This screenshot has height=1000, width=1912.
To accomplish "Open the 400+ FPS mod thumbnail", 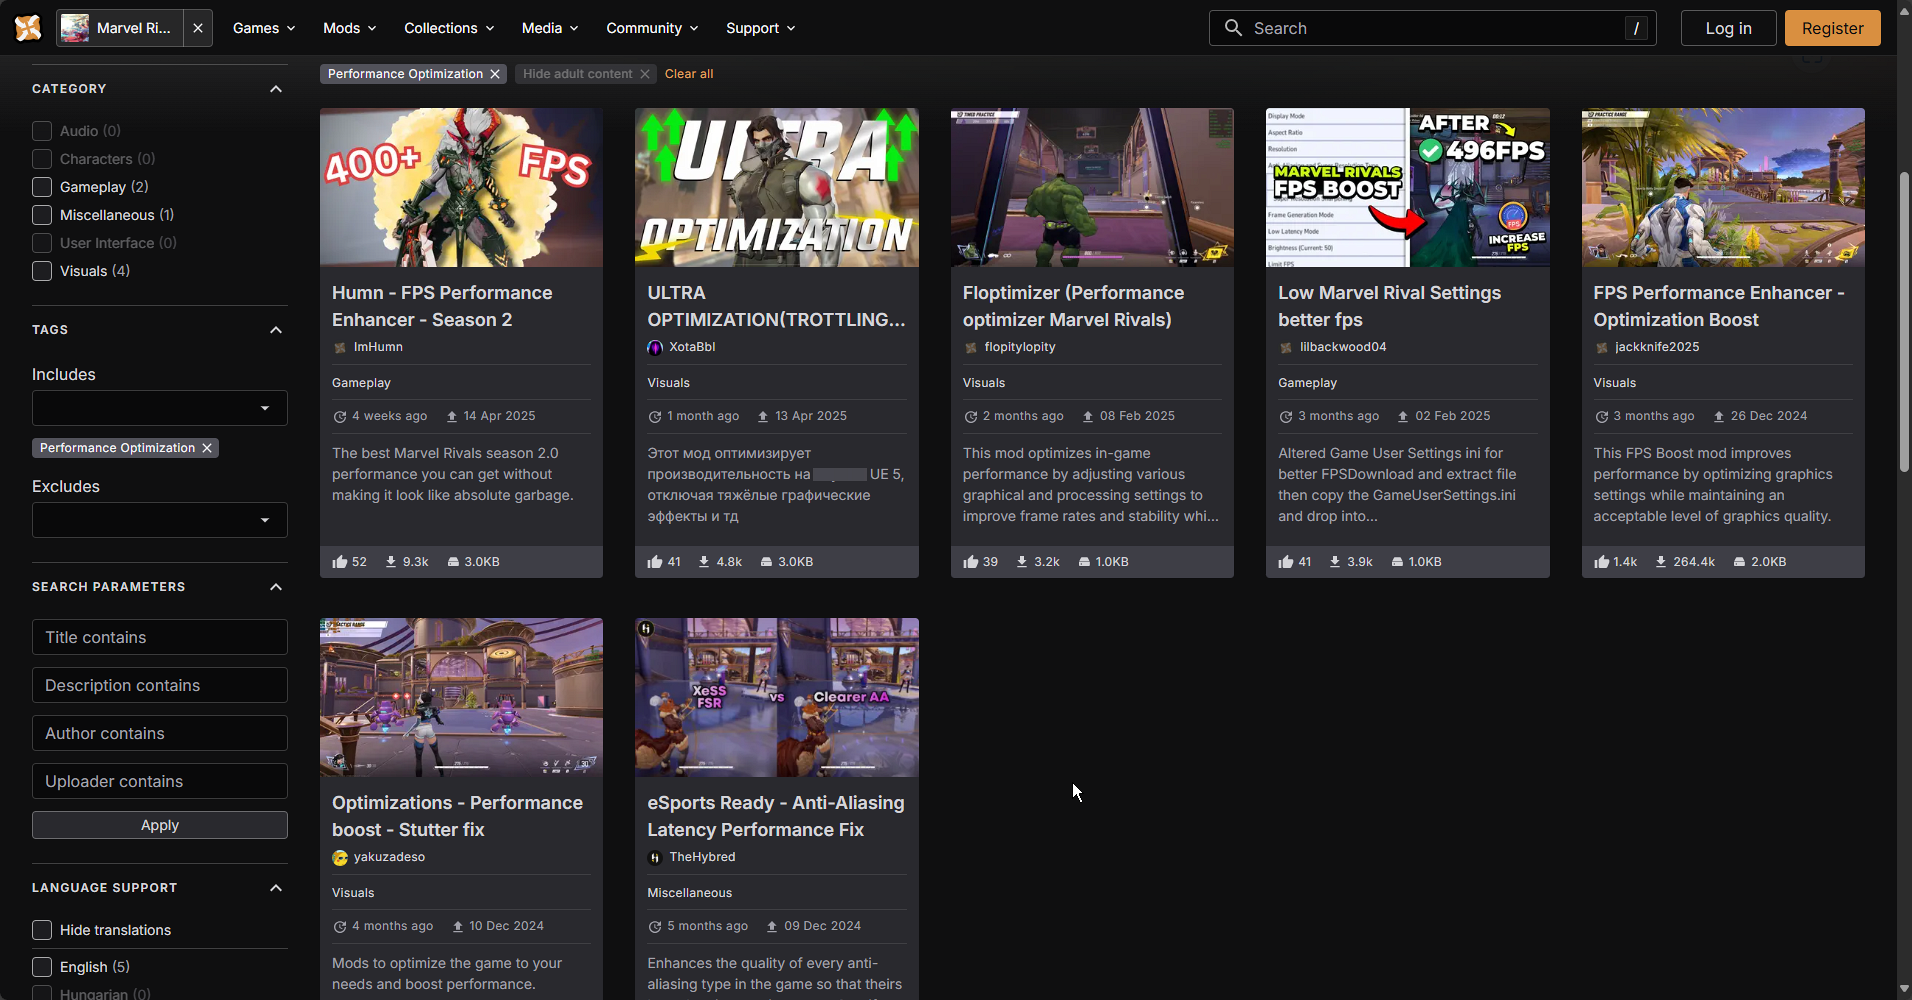I will click(x=461, y=187).
